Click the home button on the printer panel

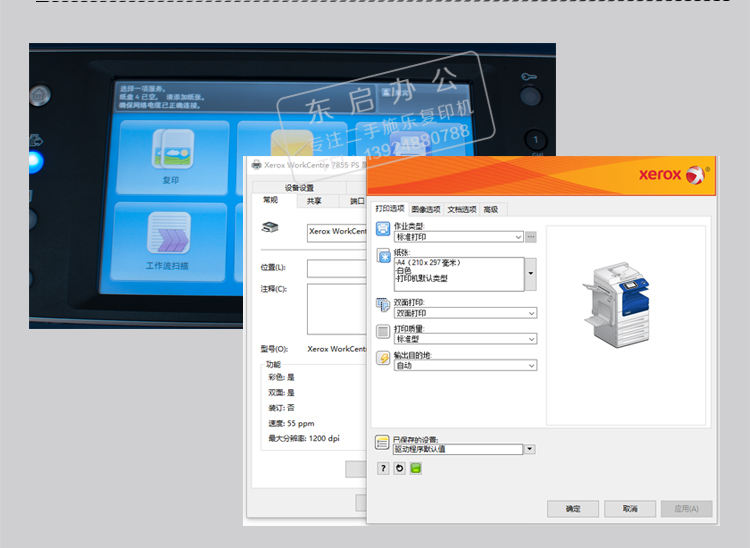click(x=40, y=96)
